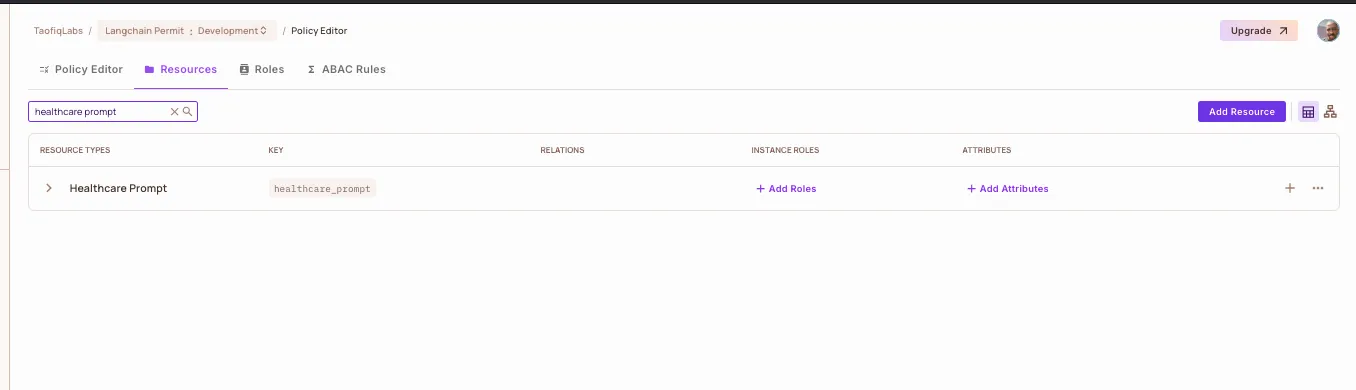Switch to hierarchy graph view icon

pos(1330,112)
